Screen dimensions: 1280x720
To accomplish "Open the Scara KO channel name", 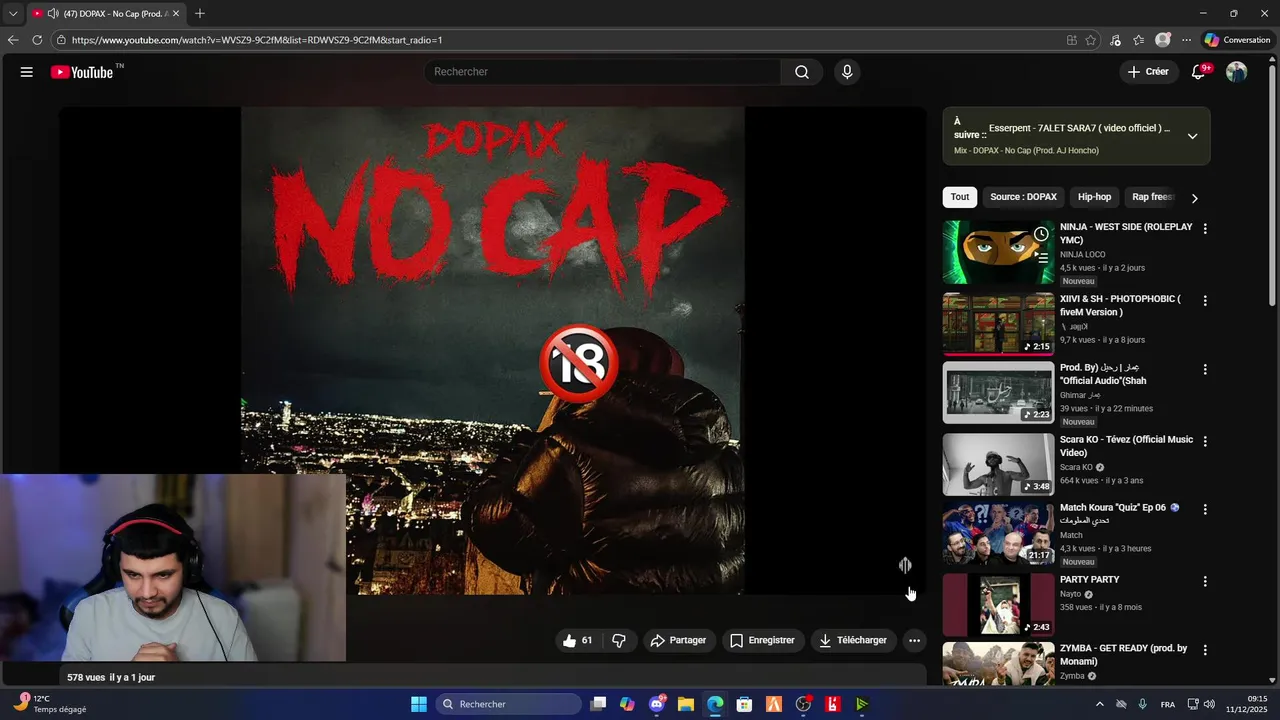I will [x=1076, y=467].
